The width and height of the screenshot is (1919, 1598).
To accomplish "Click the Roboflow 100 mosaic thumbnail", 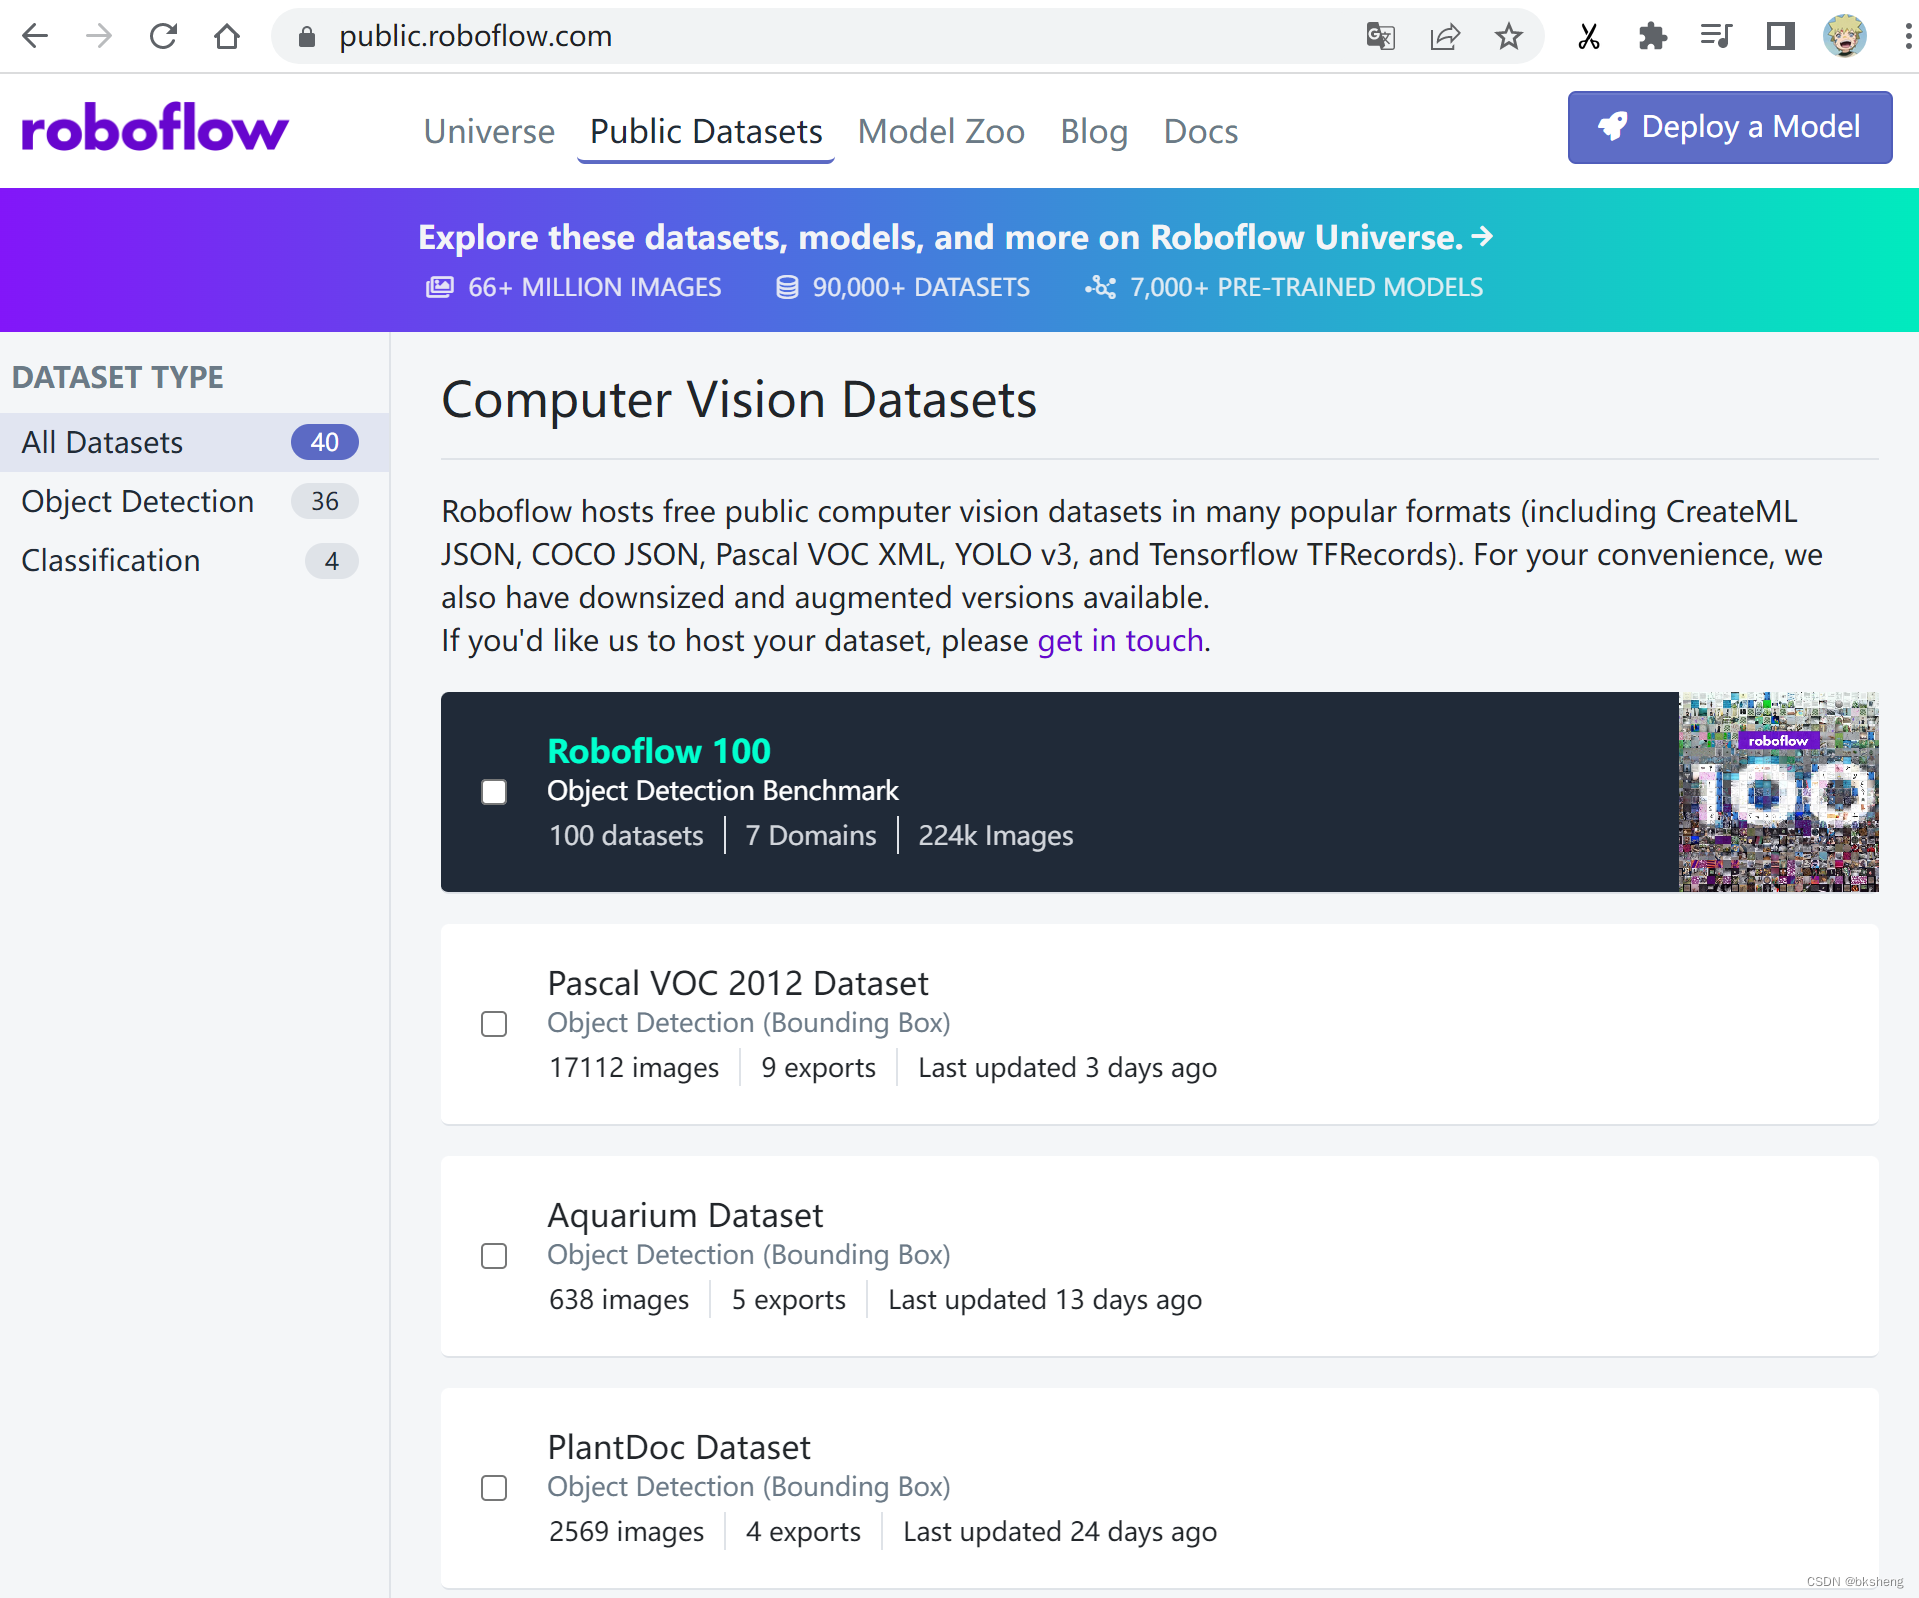I will (1779, 792).
